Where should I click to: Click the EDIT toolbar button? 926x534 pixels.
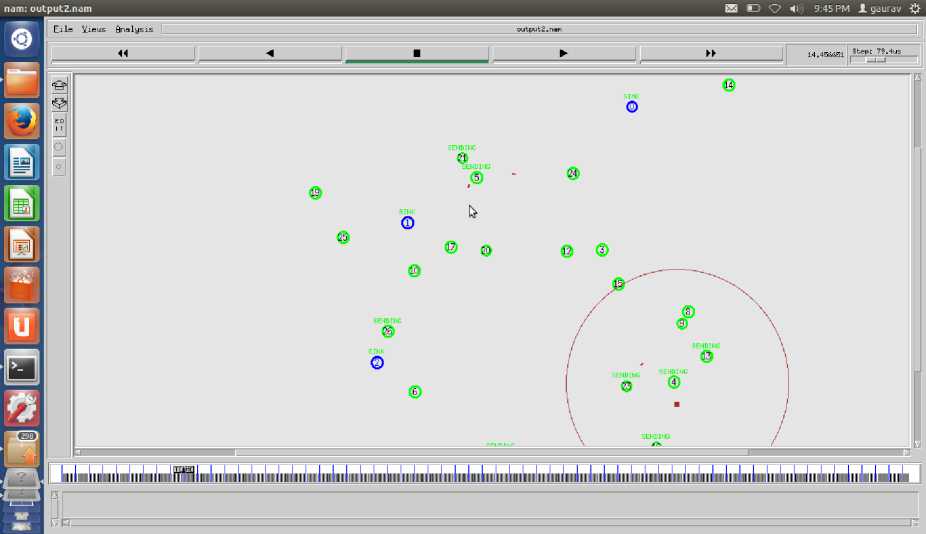click(59, 125)
